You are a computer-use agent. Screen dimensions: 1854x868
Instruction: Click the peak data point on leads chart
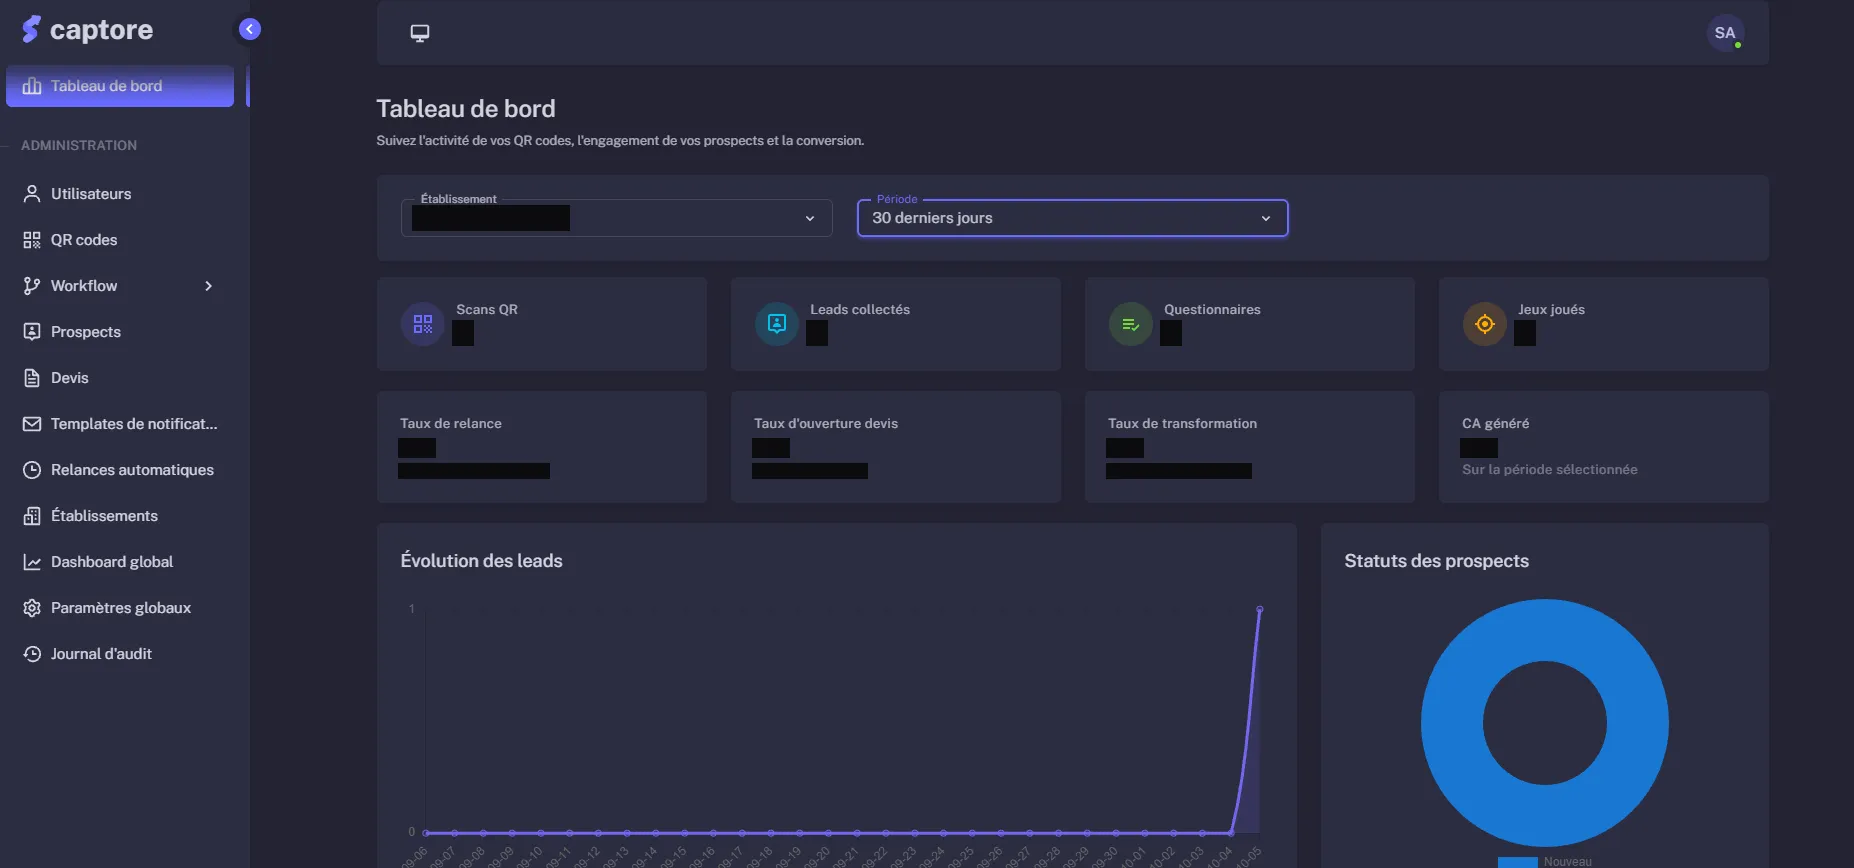point(1259,609)
